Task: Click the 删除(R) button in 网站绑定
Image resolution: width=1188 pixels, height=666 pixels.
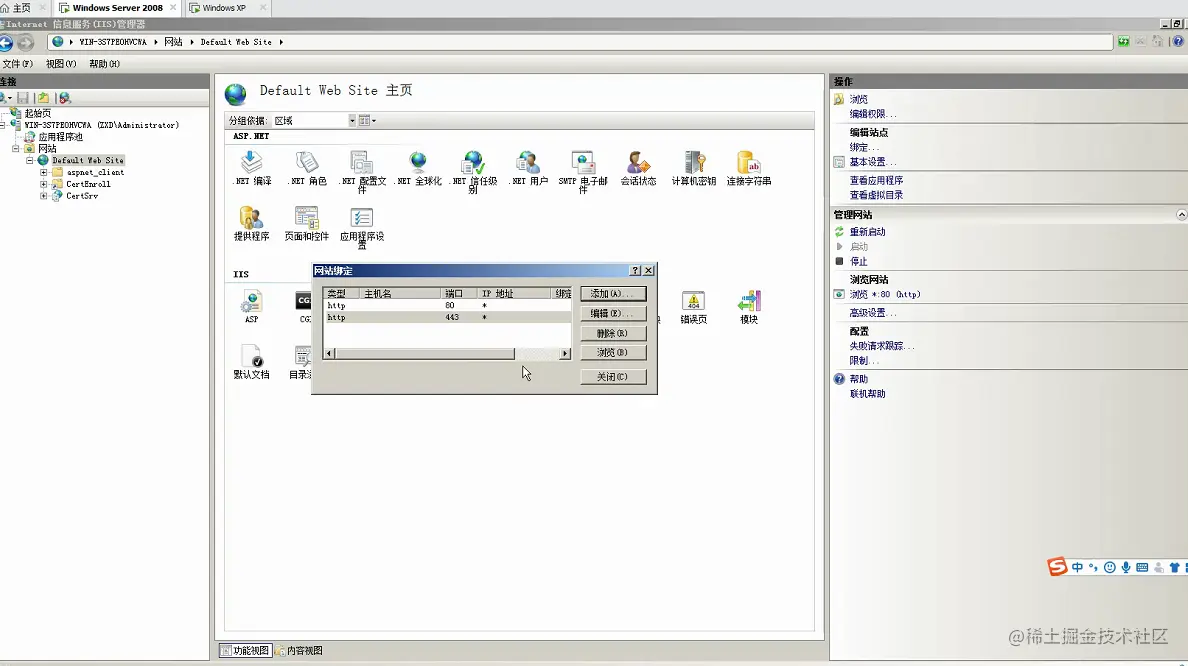Action: coord(613,333)
